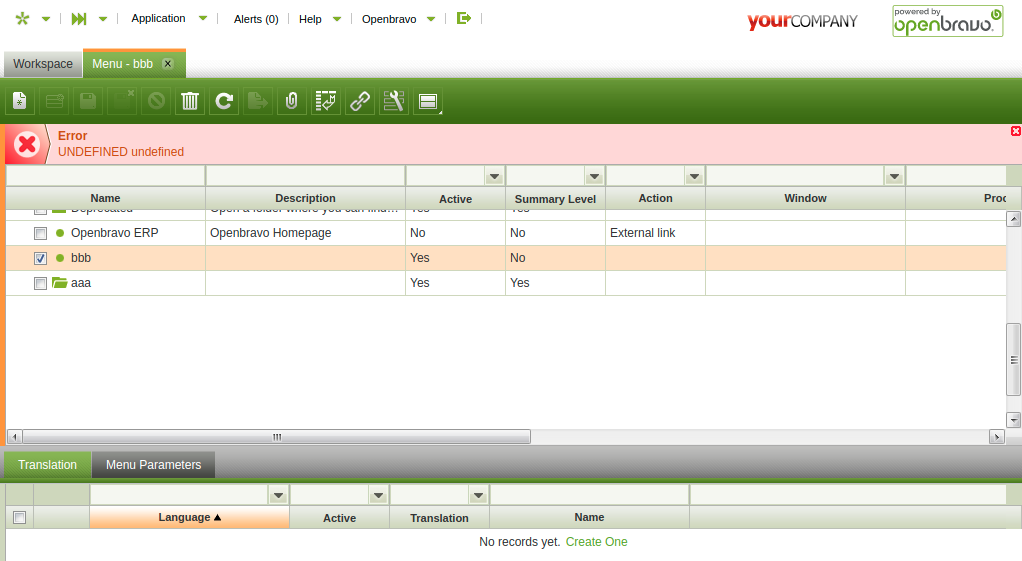
Task: Click the green fast-forward quick launch icon
Action: [x=79, y=19]
